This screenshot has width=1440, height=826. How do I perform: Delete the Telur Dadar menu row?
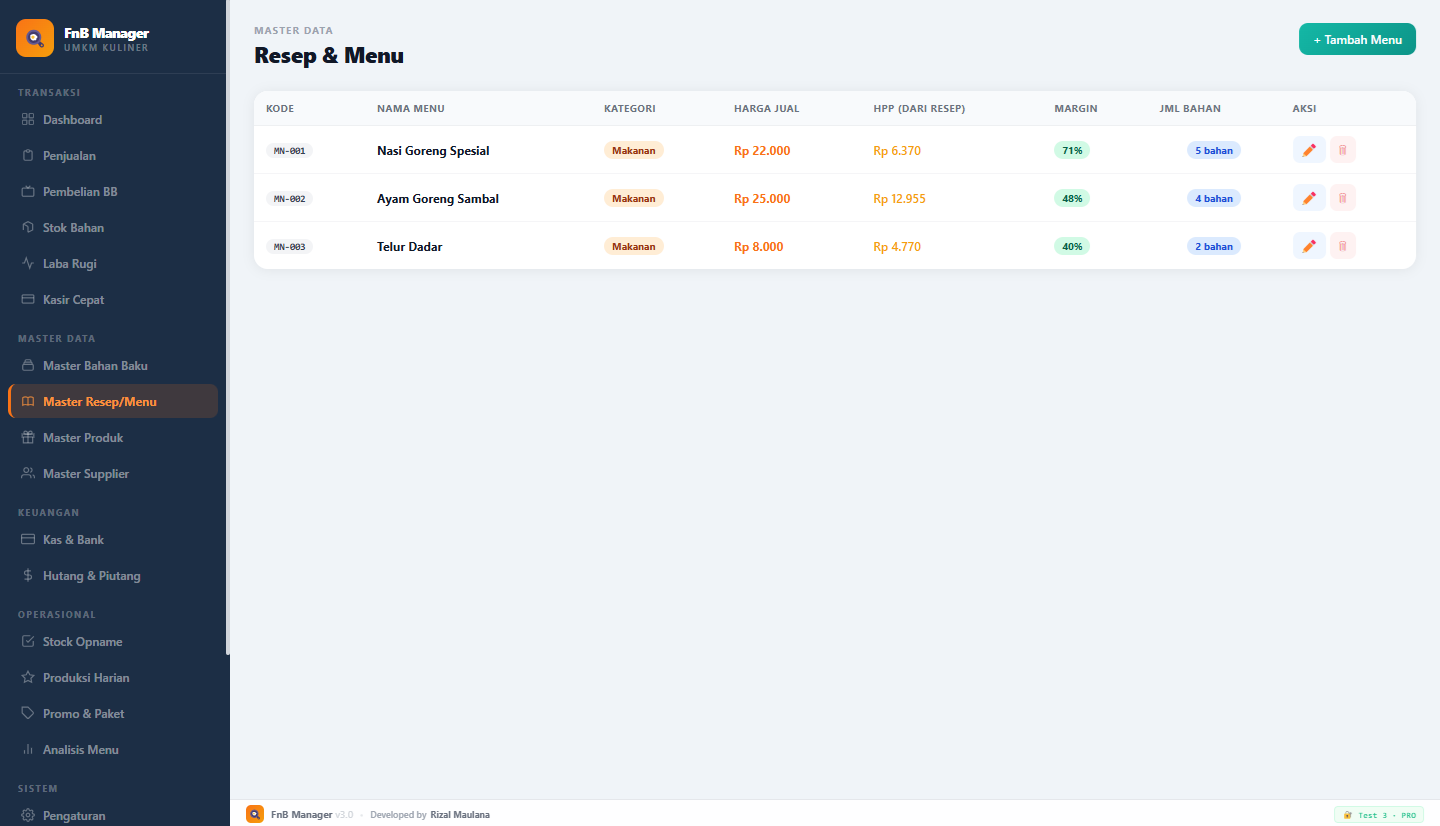coord(1343,246)
